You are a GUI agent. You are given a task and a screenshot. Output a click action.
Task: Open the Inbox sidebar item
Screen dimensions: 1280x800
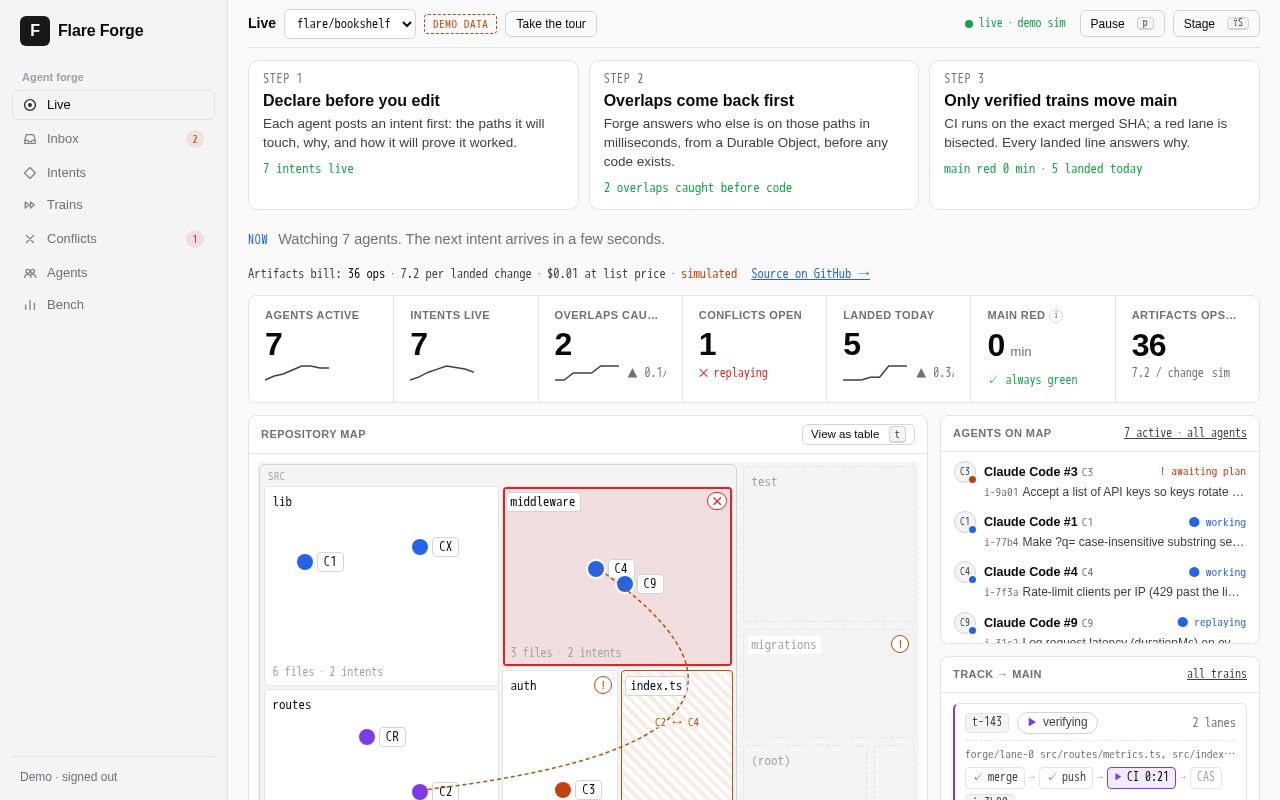click(113, 139)
